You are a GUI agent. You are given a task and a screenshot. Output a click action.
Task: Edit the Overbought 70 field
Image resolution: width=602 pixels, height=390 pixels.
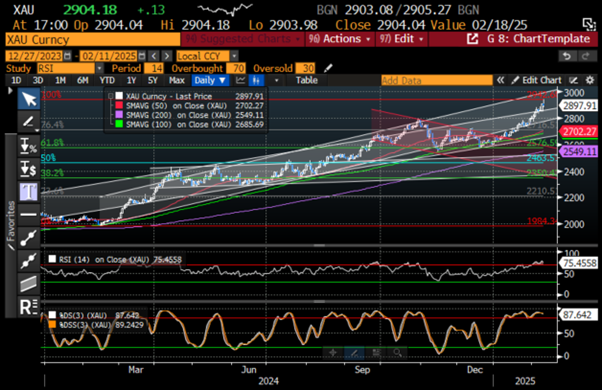[235, 68]
